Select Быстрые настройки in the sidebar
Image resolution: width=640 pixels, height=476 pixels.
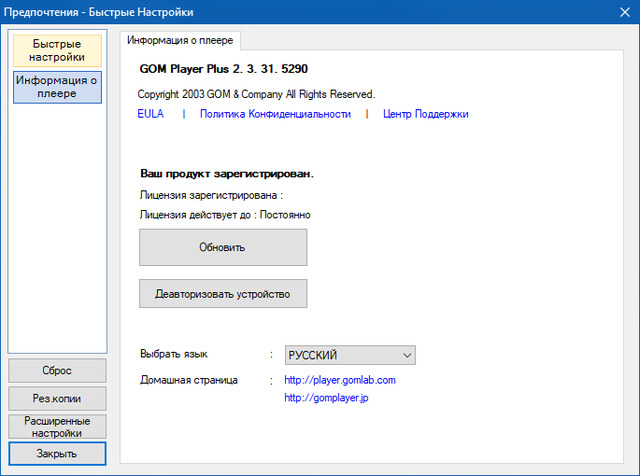[x=57, y=51]
